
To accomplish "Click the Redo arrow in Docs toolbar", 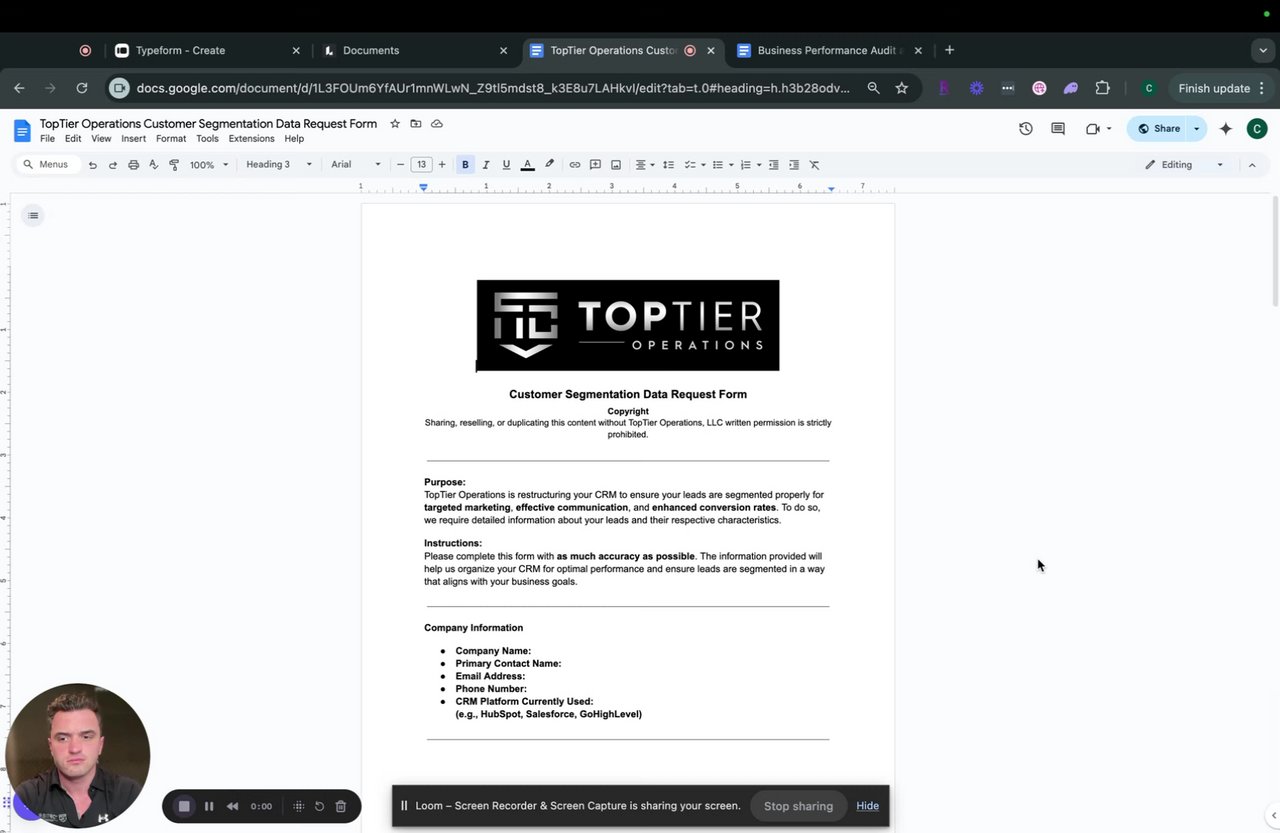I will 112,165.
